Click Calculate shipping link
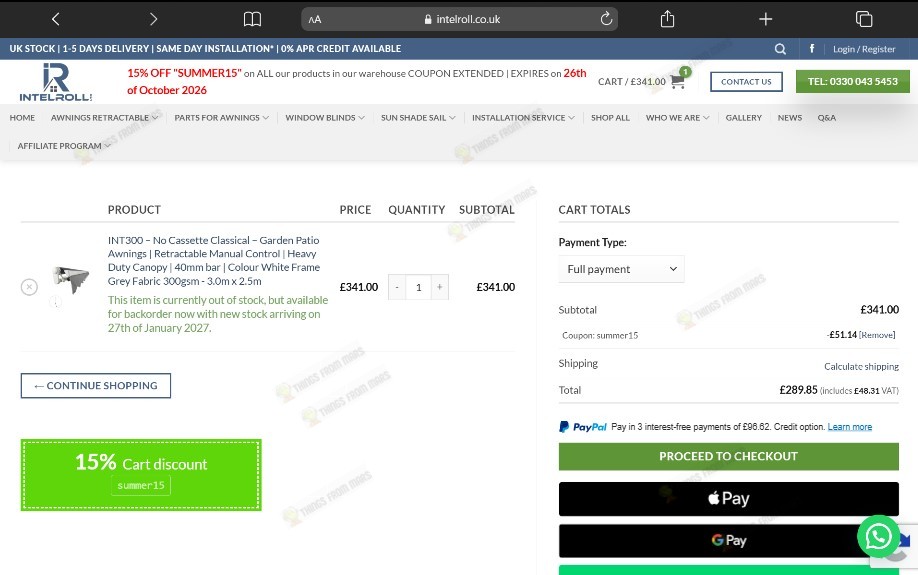The width and height of the screenshot is (918, 575). click(861, 367)
